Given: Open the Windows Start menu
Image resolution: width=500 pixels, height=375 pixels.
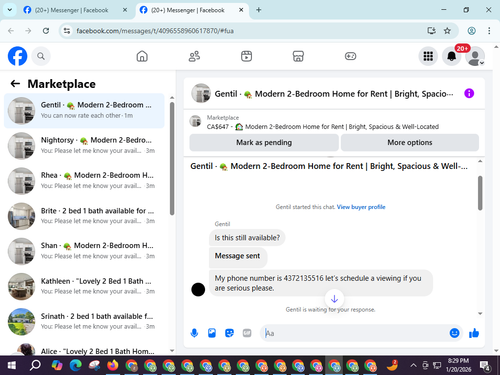Looking at the screenshot, I should click(12, 365).
